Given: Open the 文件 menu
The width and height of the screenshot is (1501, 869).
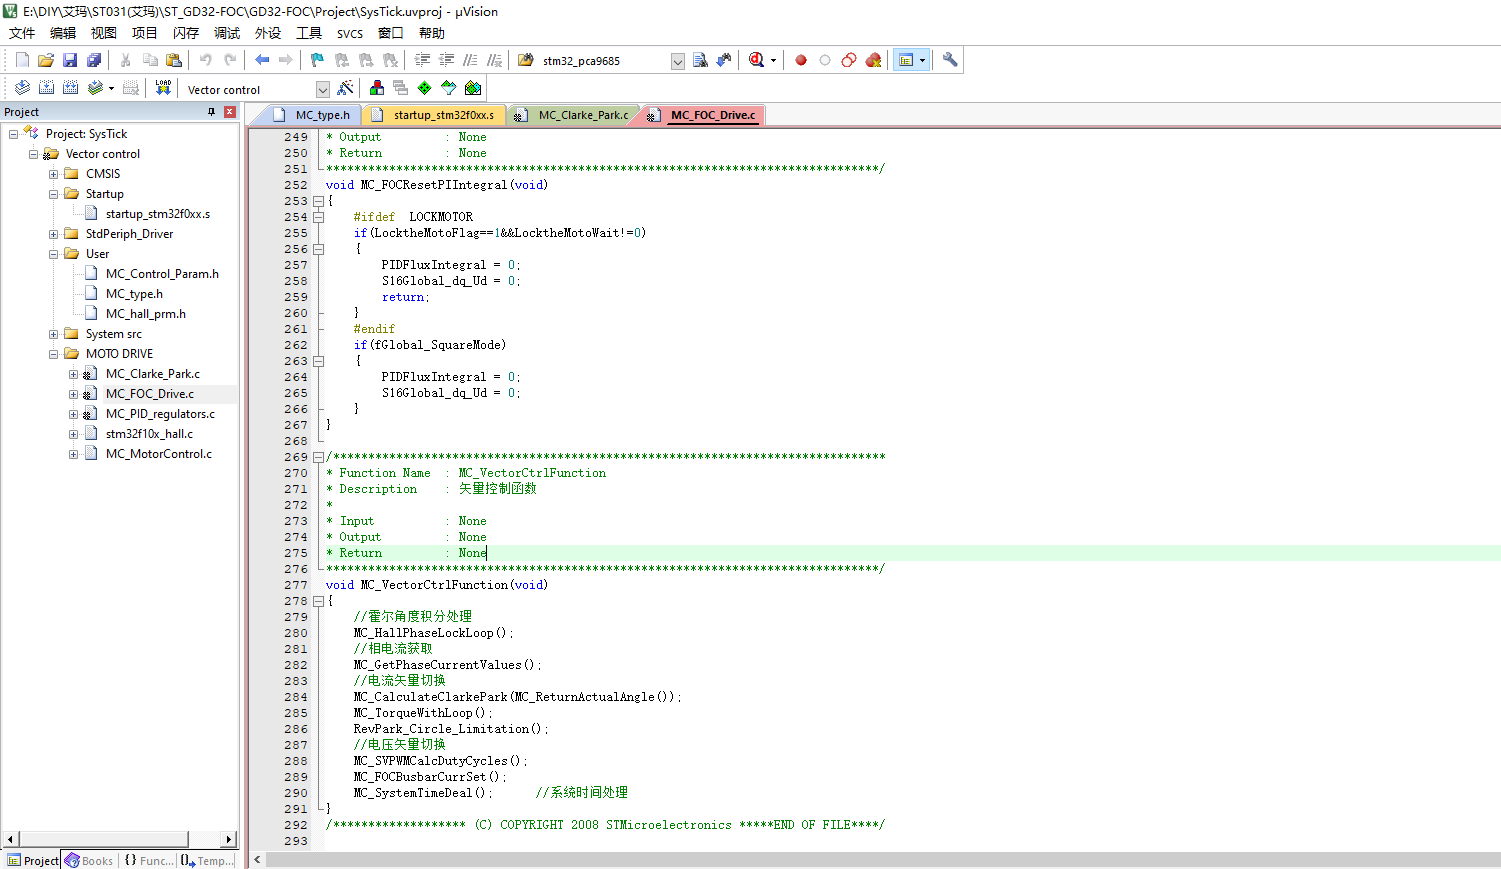Looking at the screenshot, I should pos(22,33).
